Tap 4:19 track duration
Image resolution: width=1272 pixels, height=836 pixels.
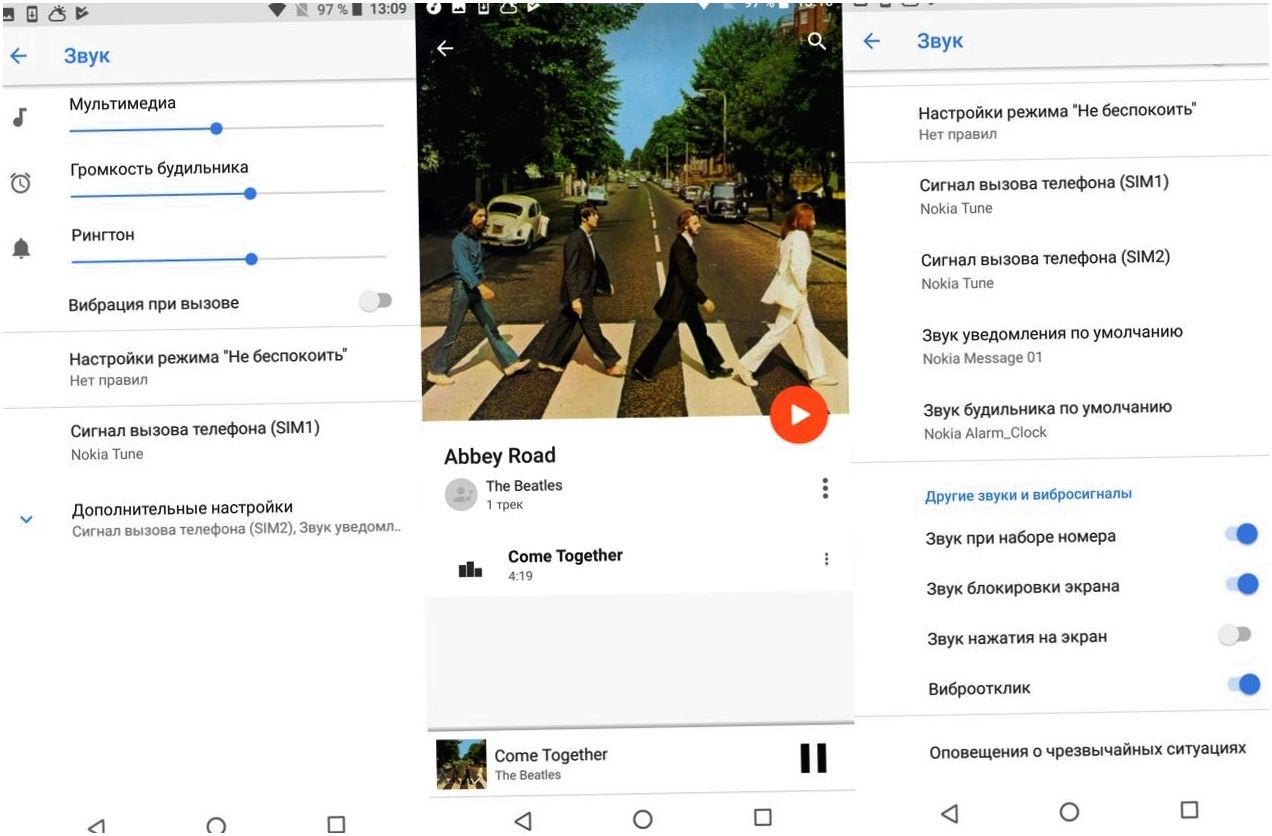[x=520, y=576]
